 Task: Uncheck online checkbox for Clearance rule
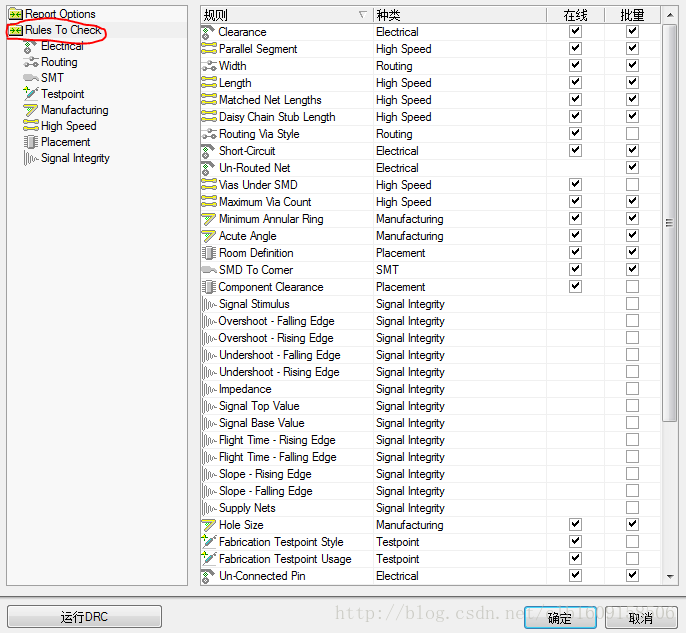(x=575, y=31)
